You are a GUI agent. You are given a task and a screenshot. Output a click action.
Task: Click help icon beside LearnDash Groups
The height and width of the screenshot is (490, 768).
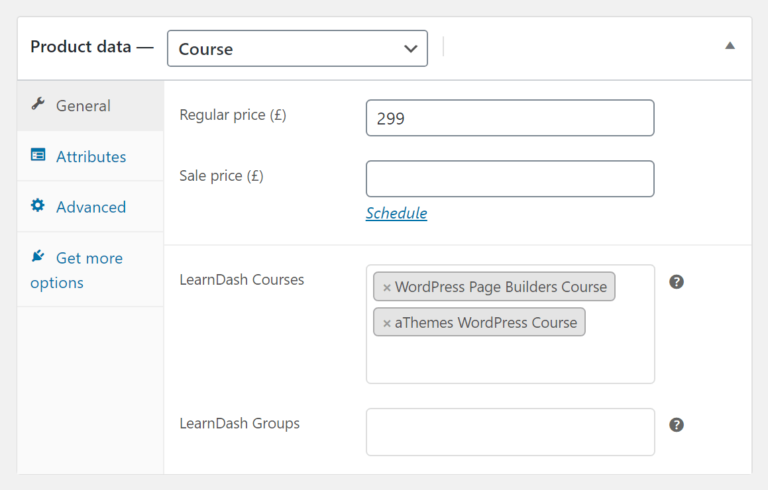[676, 425]
